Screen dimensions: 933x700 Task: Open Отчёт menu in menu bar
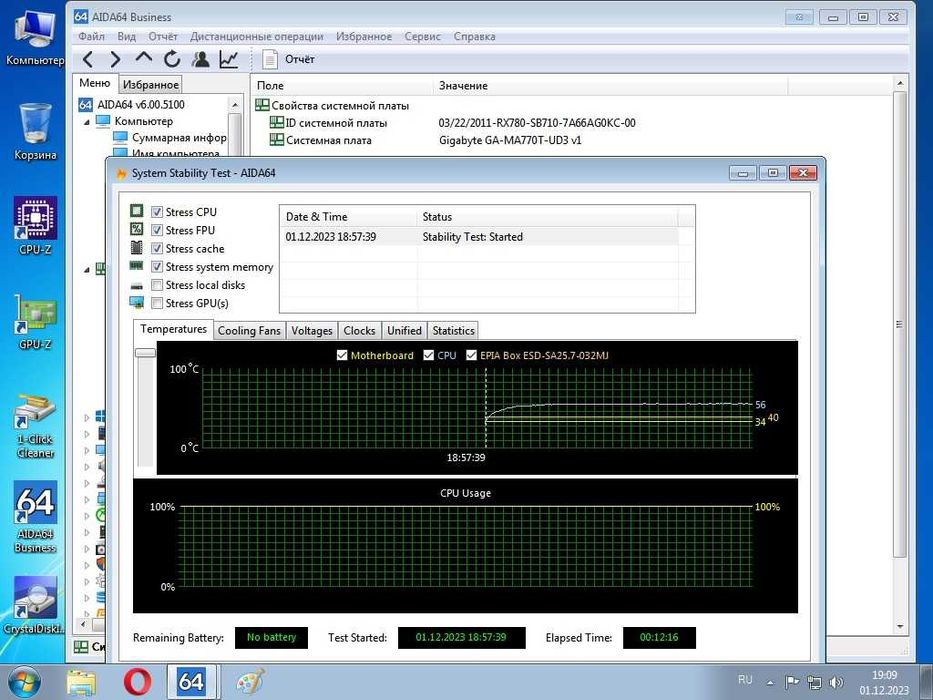163,36
